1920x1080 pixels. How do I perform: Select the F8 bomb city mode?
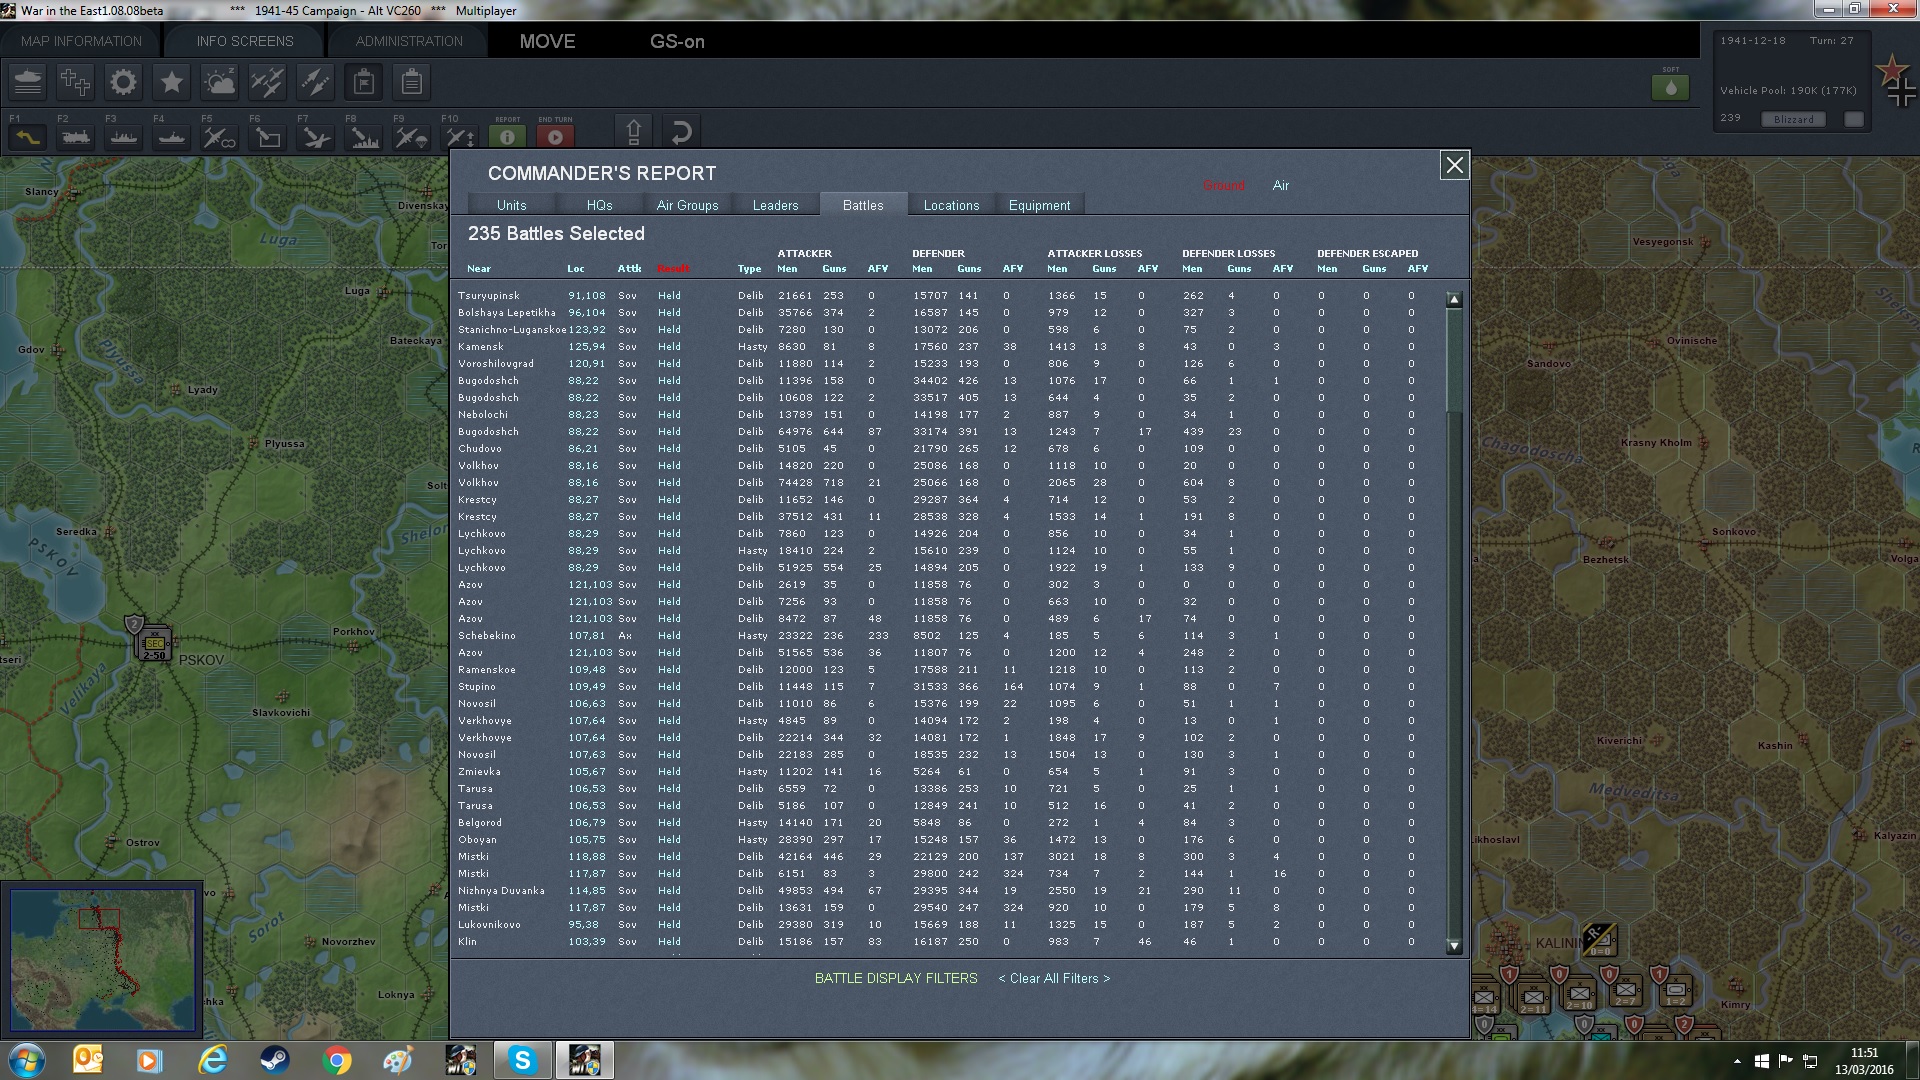[x=364, y=137]
